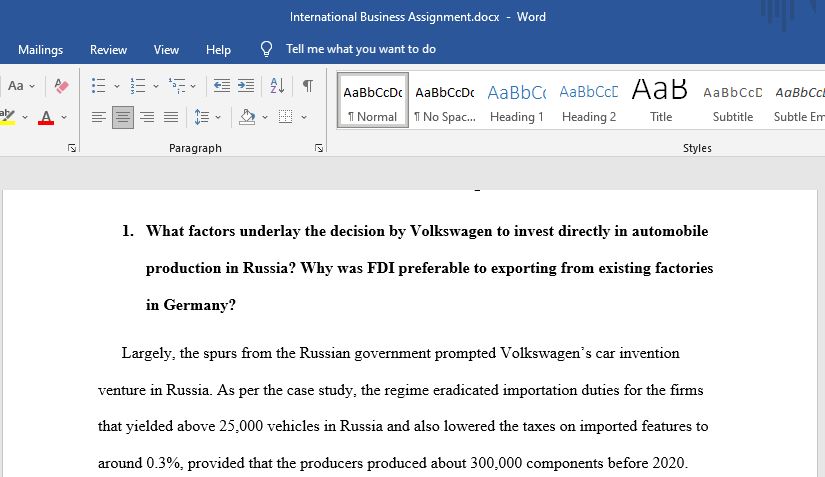Apply multilevel list formatting

(177, 85)
